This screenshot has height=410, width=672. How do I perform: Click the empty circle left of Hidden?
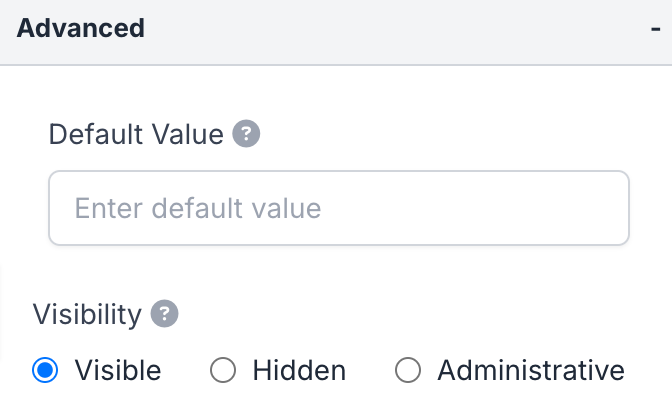tap(222, 371)
